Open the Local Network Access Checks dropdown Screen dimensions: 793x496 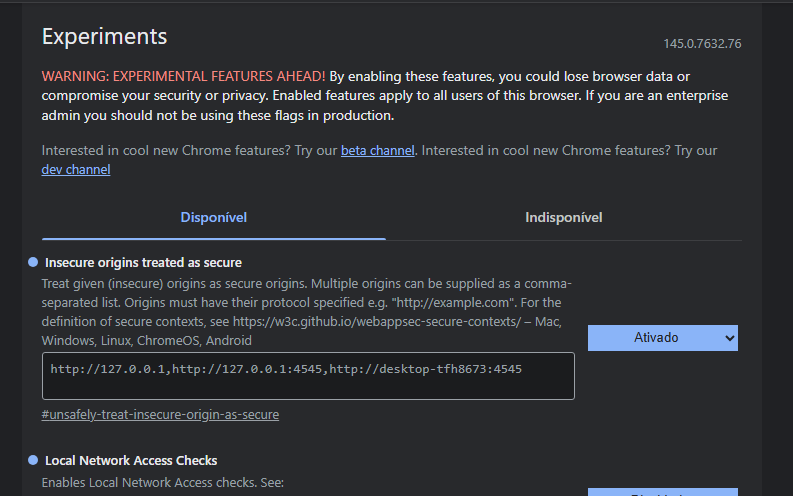[662, 492]
